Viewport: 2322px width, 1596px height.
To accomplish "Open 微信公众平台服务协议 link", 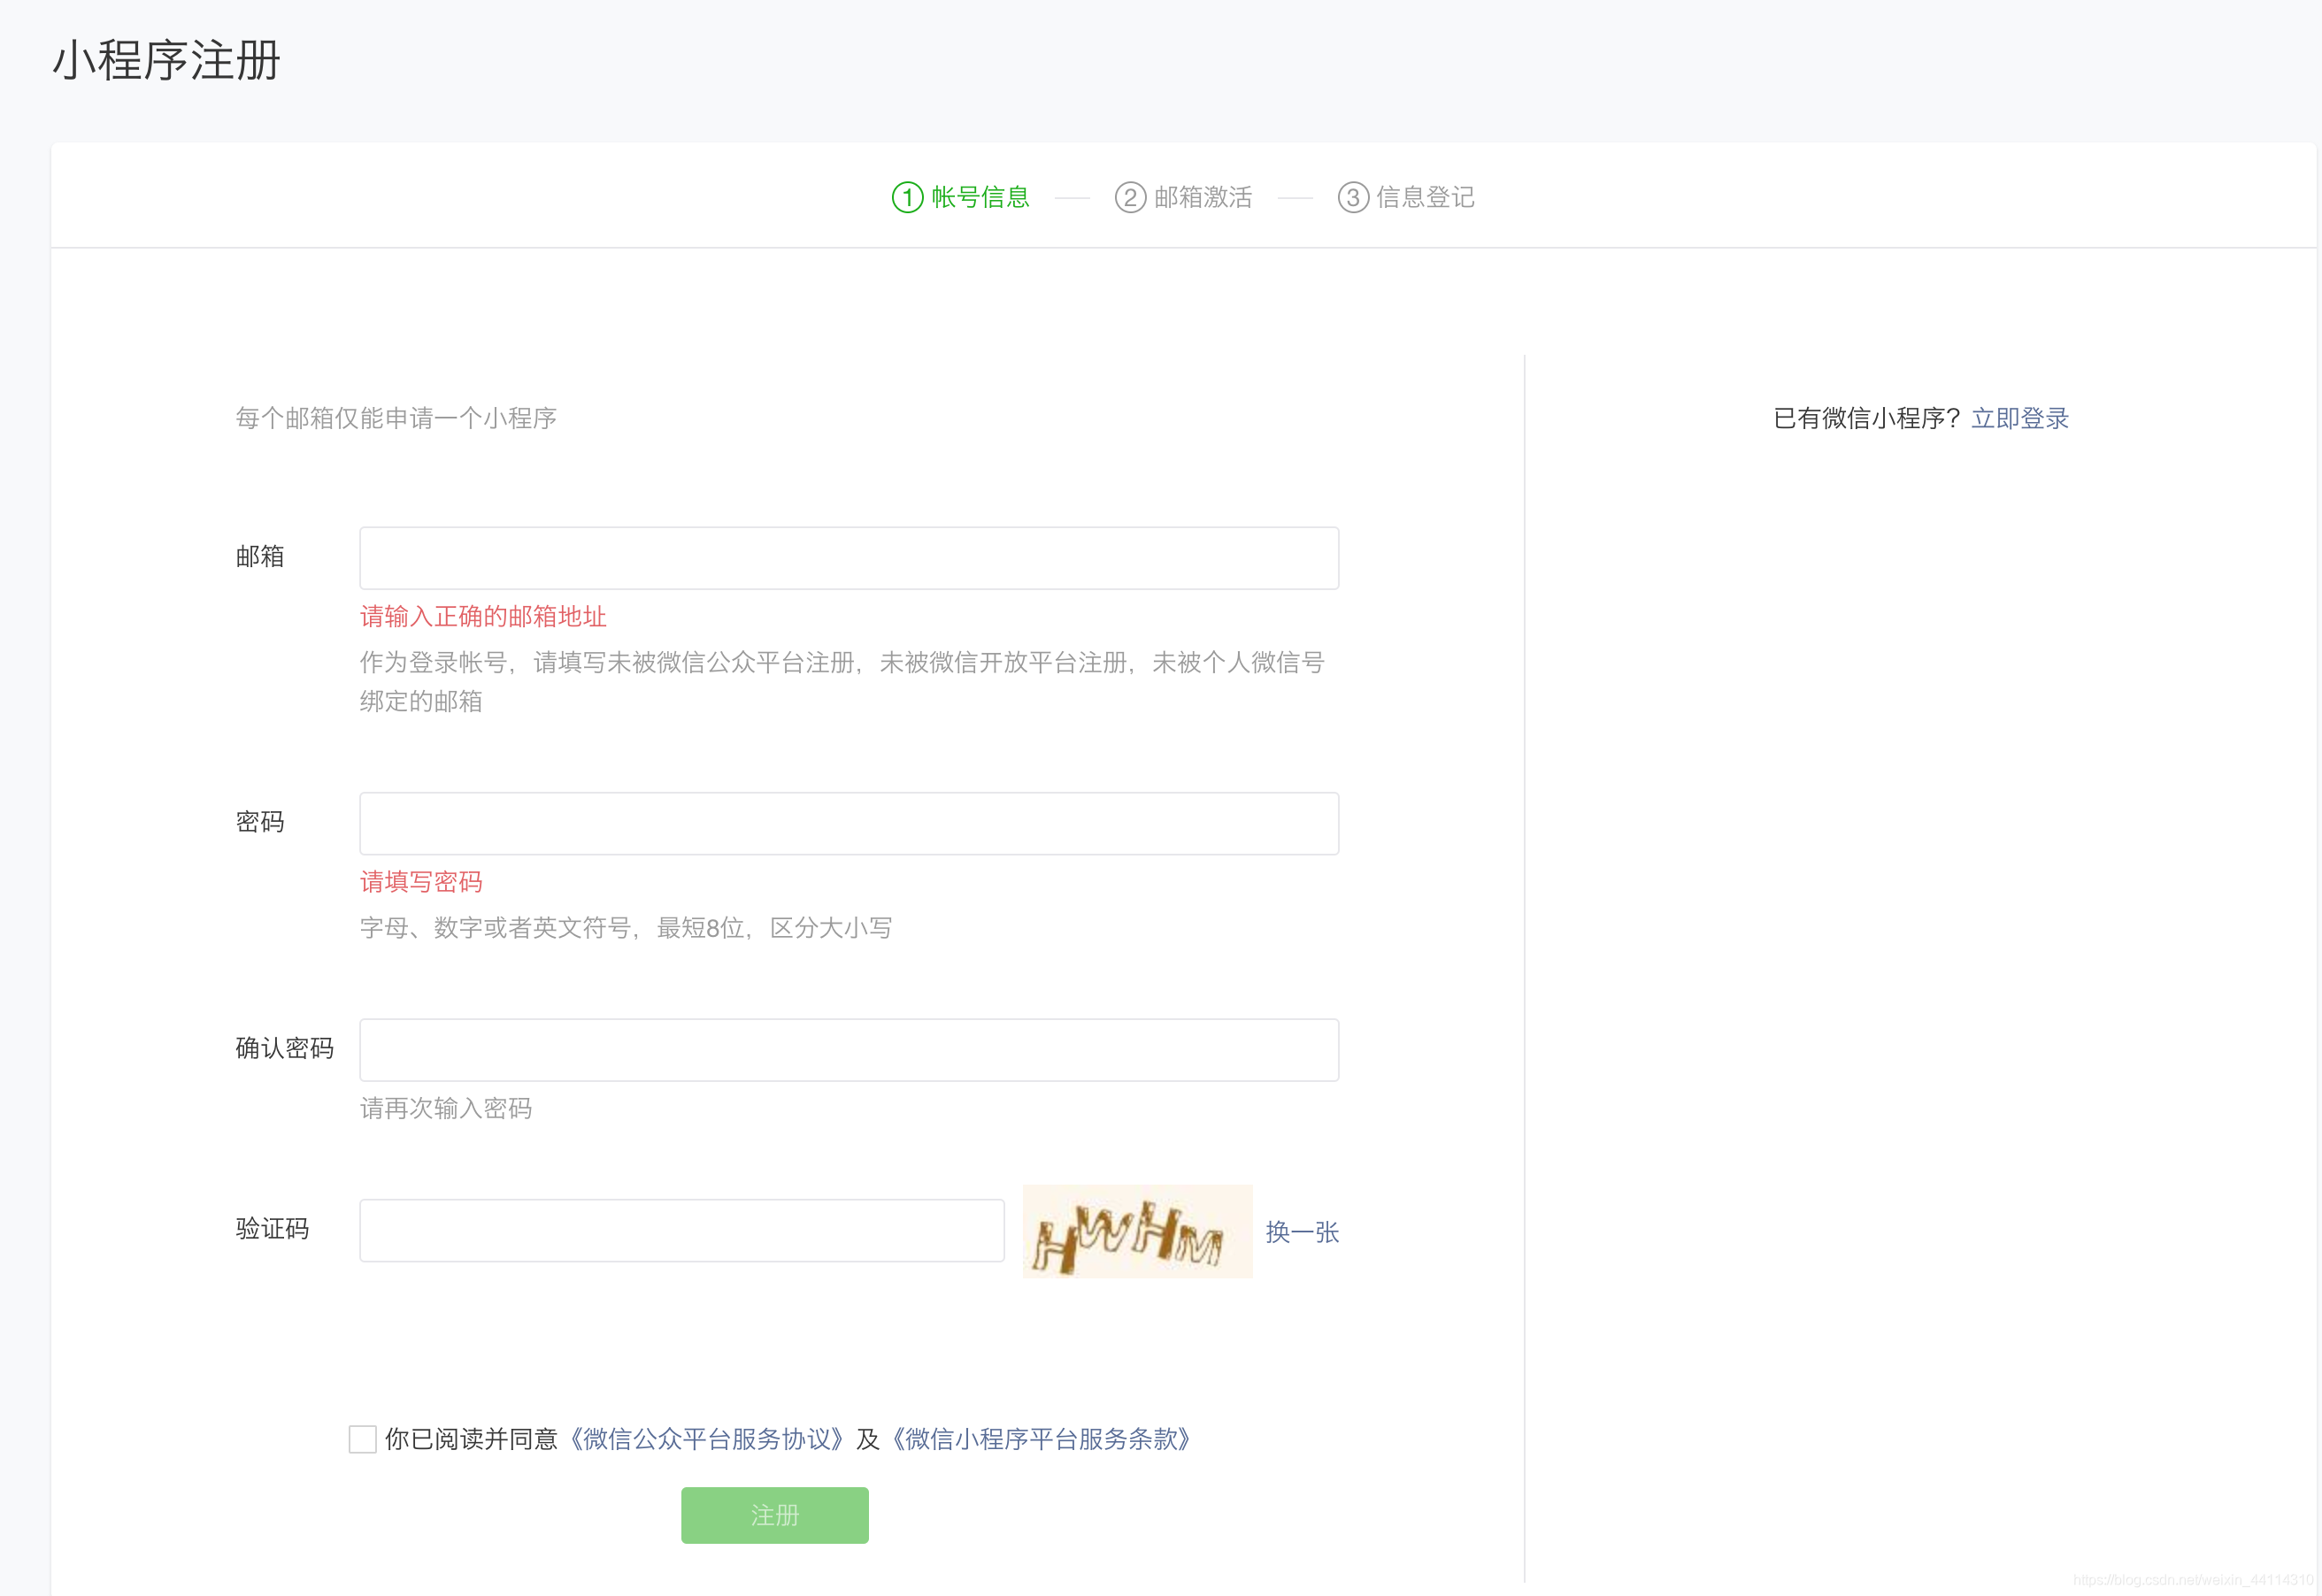I will pyautogui.click(x=706, y=1439).
